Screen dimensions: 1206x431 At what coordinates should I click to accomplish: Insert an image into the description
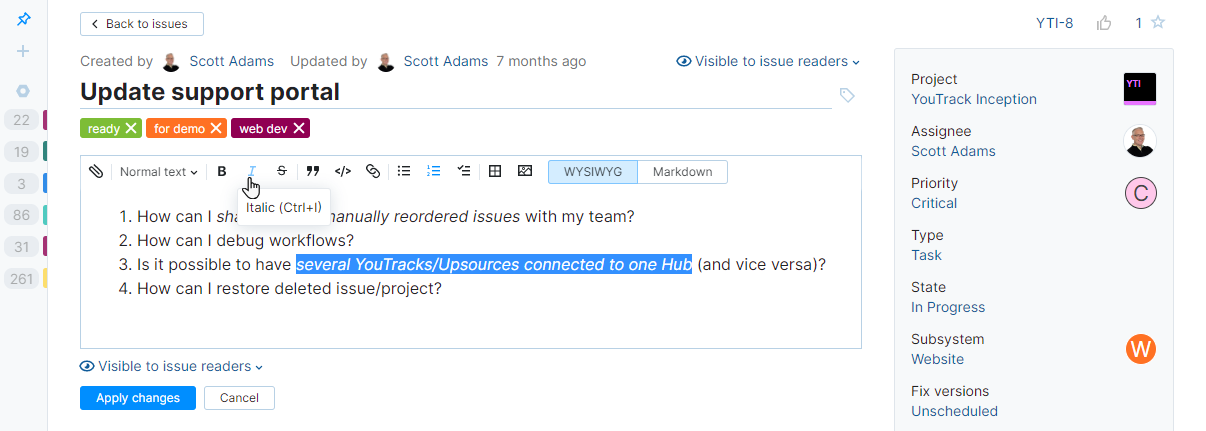[525, 172]
